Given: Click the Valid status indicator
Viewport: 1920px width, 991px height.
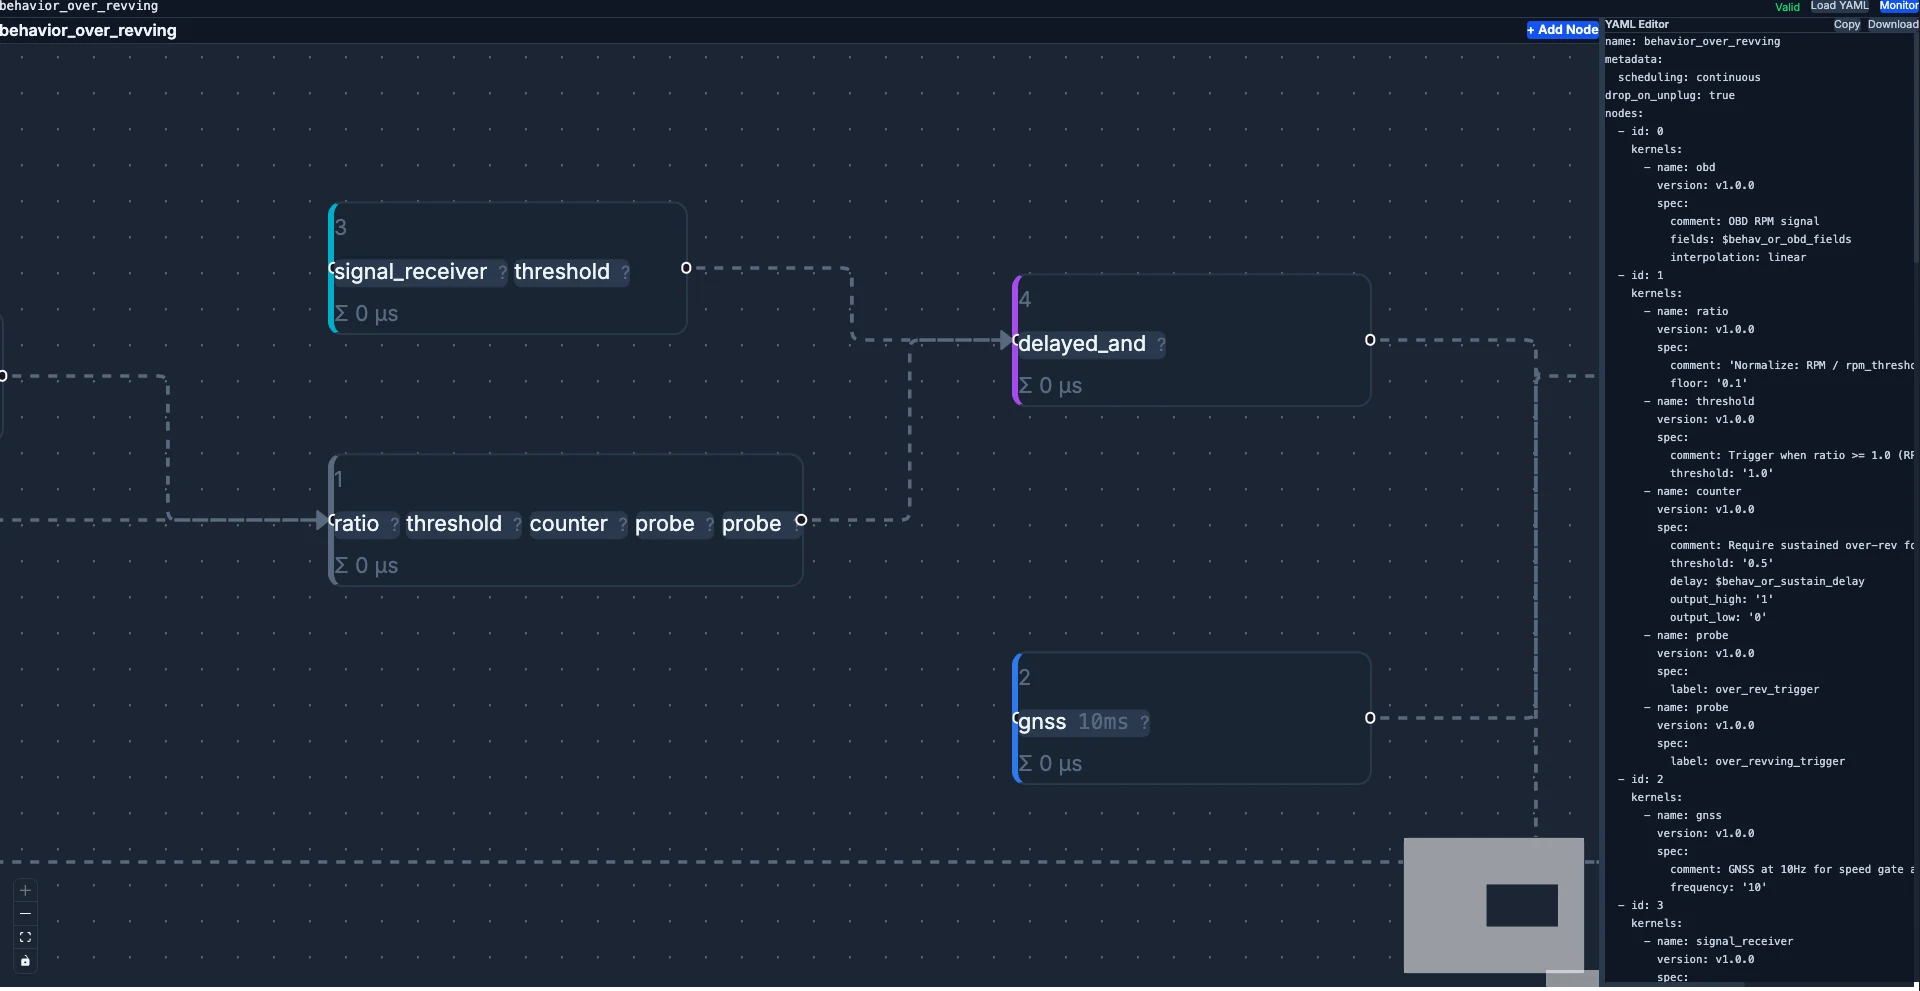Looking at the screenshot, I should point(1787,7).
